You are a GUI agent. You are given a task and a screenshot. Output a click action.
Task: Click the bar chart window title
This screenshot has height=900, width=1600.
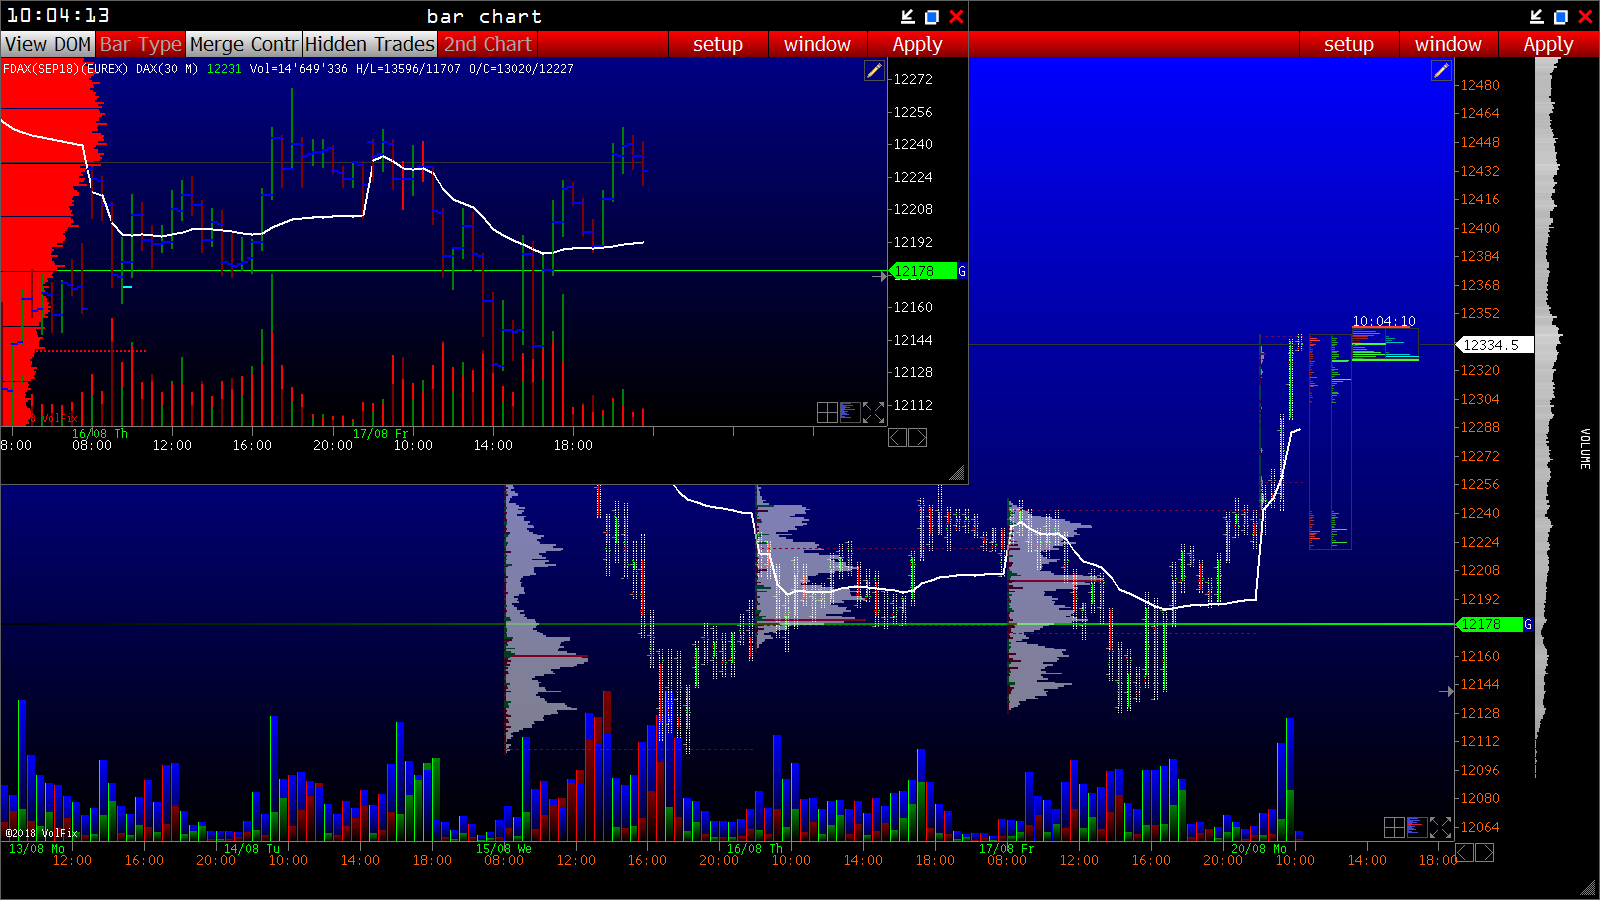point(484,16)
